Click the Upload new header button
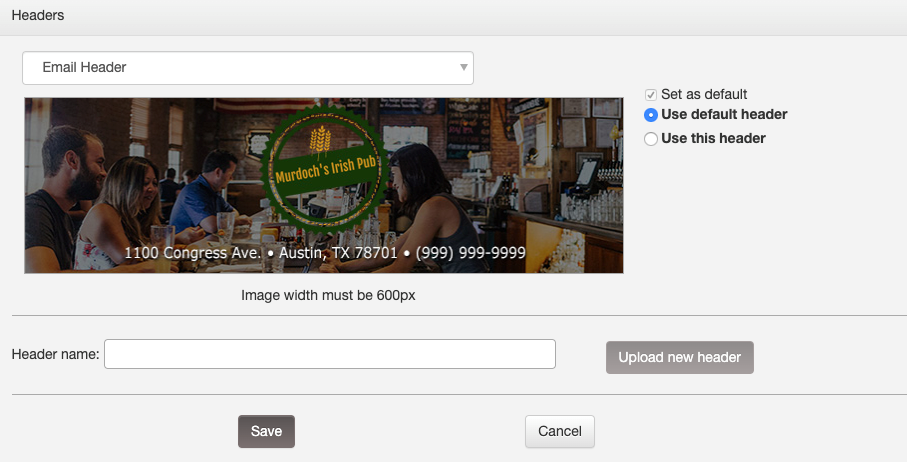Viewport: 907px width, 462px height. [680, 357]
